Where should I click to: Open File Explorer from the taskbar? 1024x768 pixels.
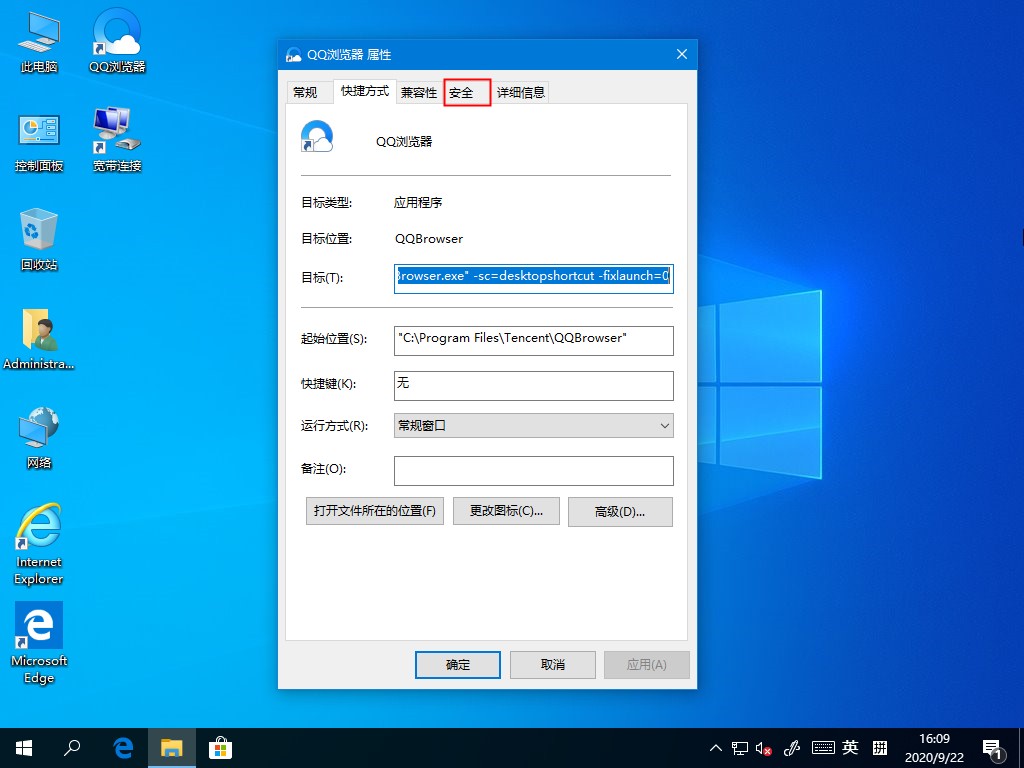tap(171, 747)
